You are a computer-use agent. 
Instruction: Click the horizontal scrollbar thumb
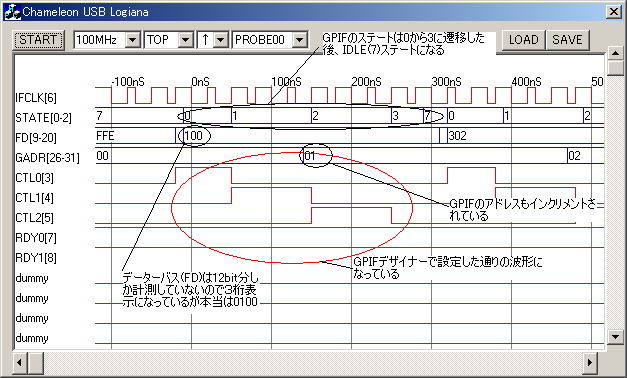(x=36, y=363)
